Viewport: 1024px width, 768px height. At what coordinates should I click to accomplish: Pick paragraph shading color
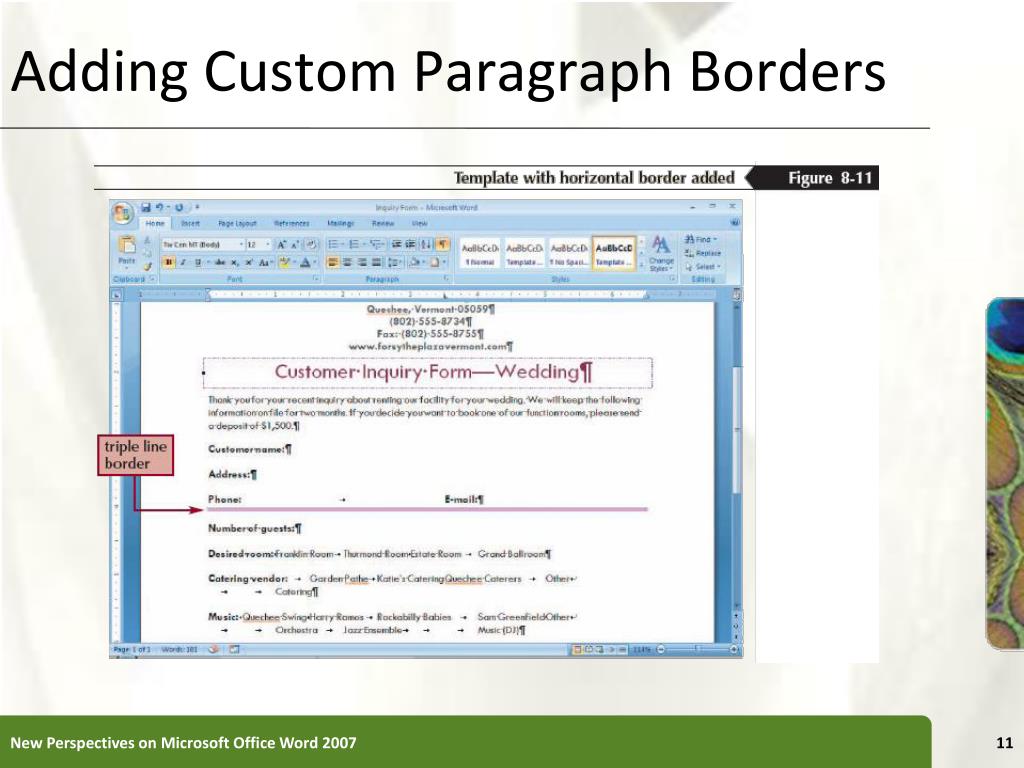click(416, 262)
